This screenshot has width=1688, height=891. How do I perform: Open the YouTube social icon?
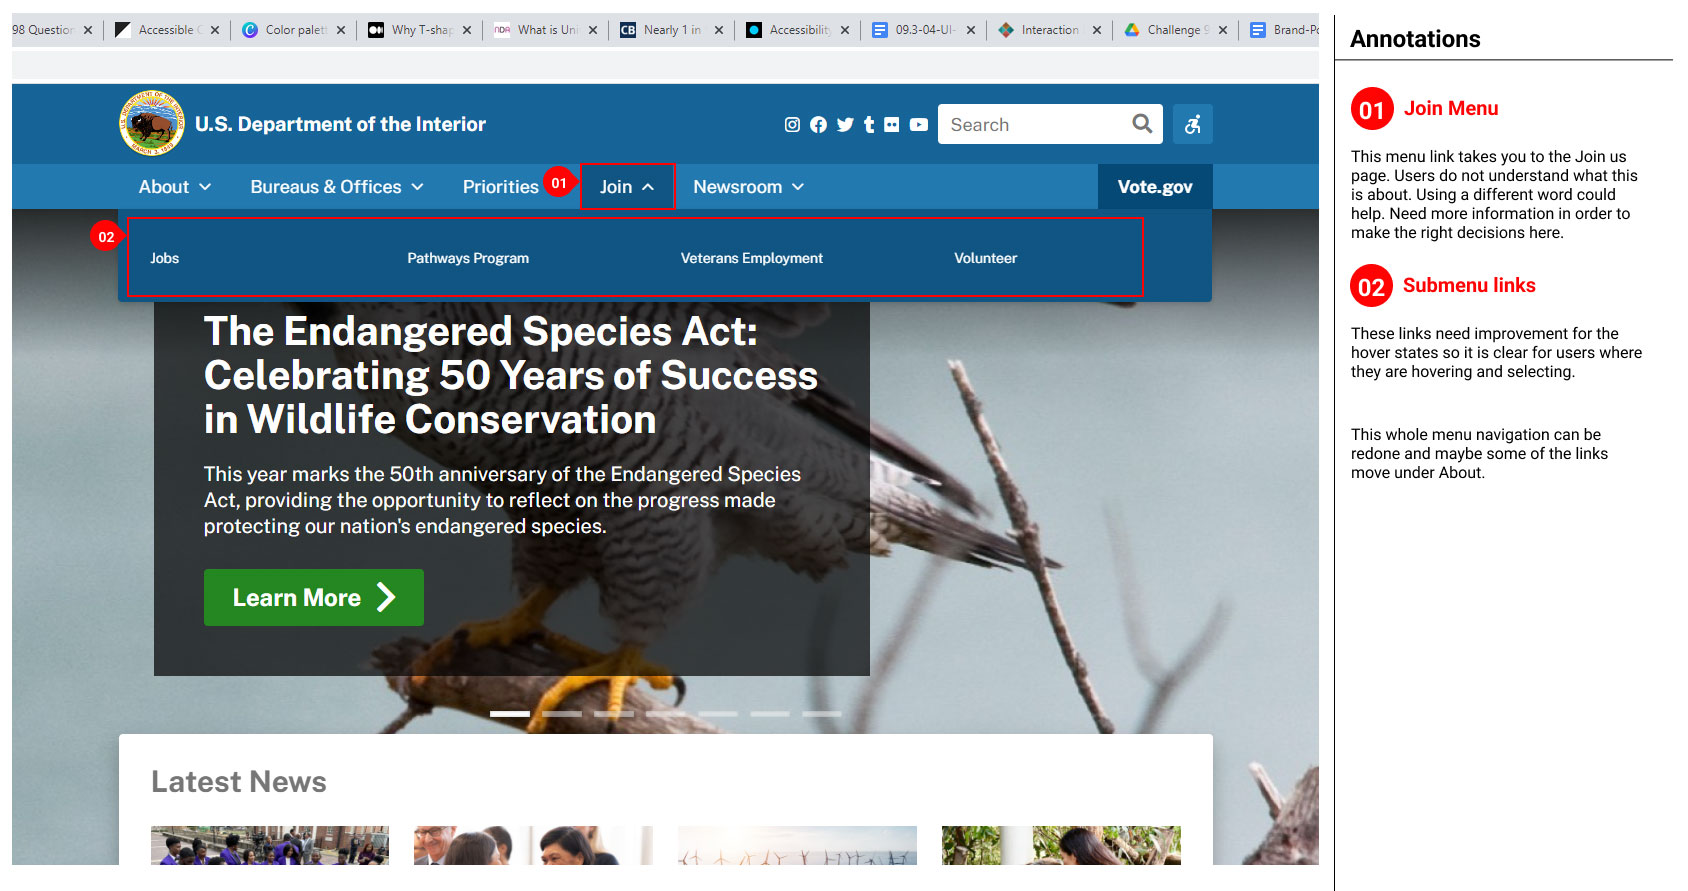919,125
